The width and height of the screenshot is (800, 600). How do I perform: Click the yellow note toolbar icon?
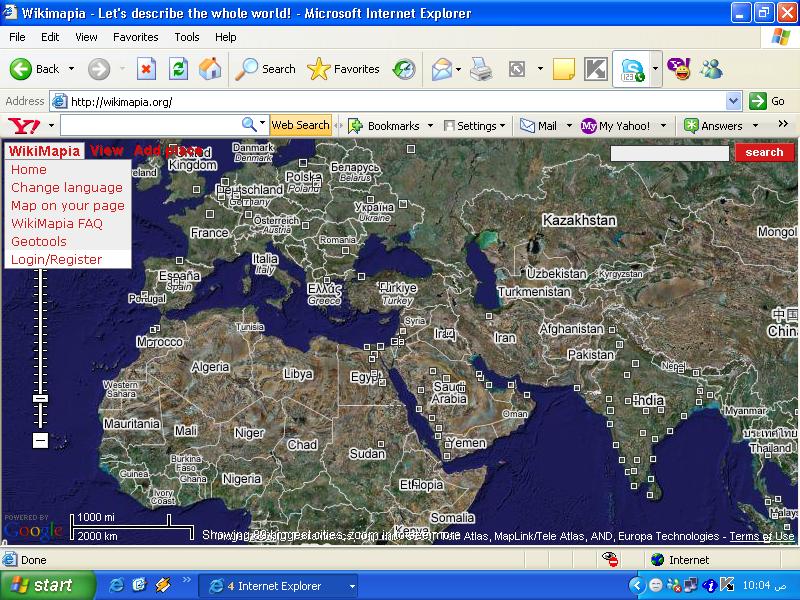[x=564, y=69]
